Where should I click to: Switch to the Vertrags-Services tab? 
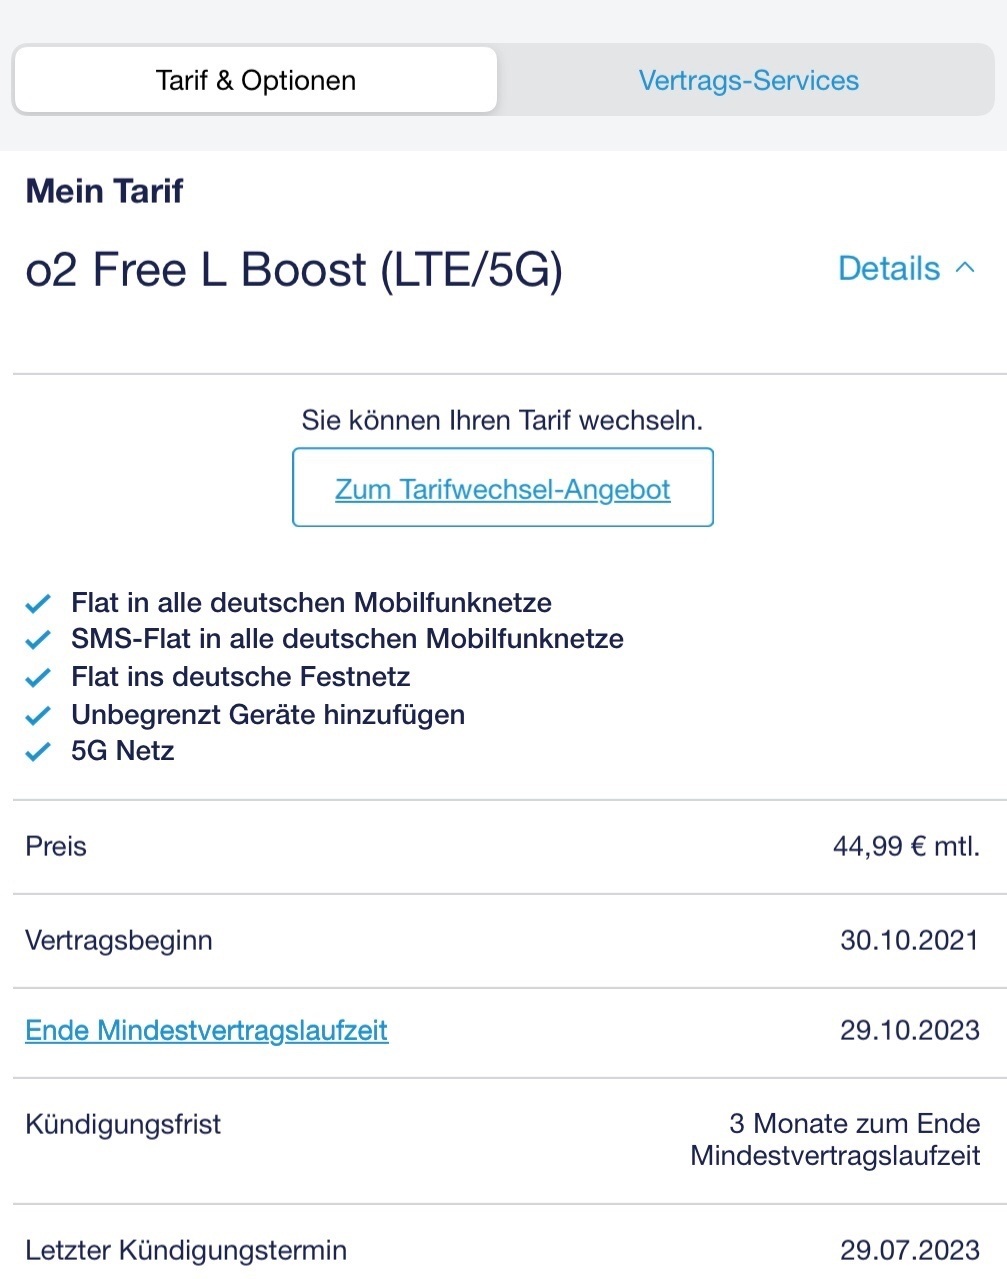[749, 80]
